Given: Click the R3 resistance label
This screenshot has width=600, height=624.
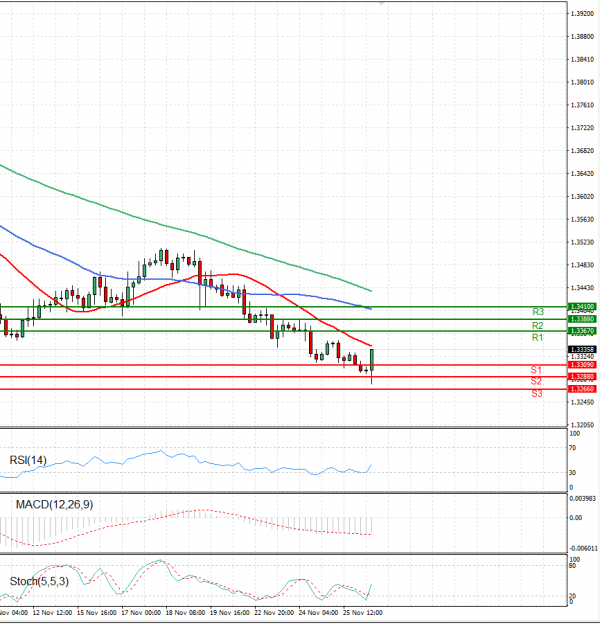Looking at the screenshot, I should click(538, 312).
